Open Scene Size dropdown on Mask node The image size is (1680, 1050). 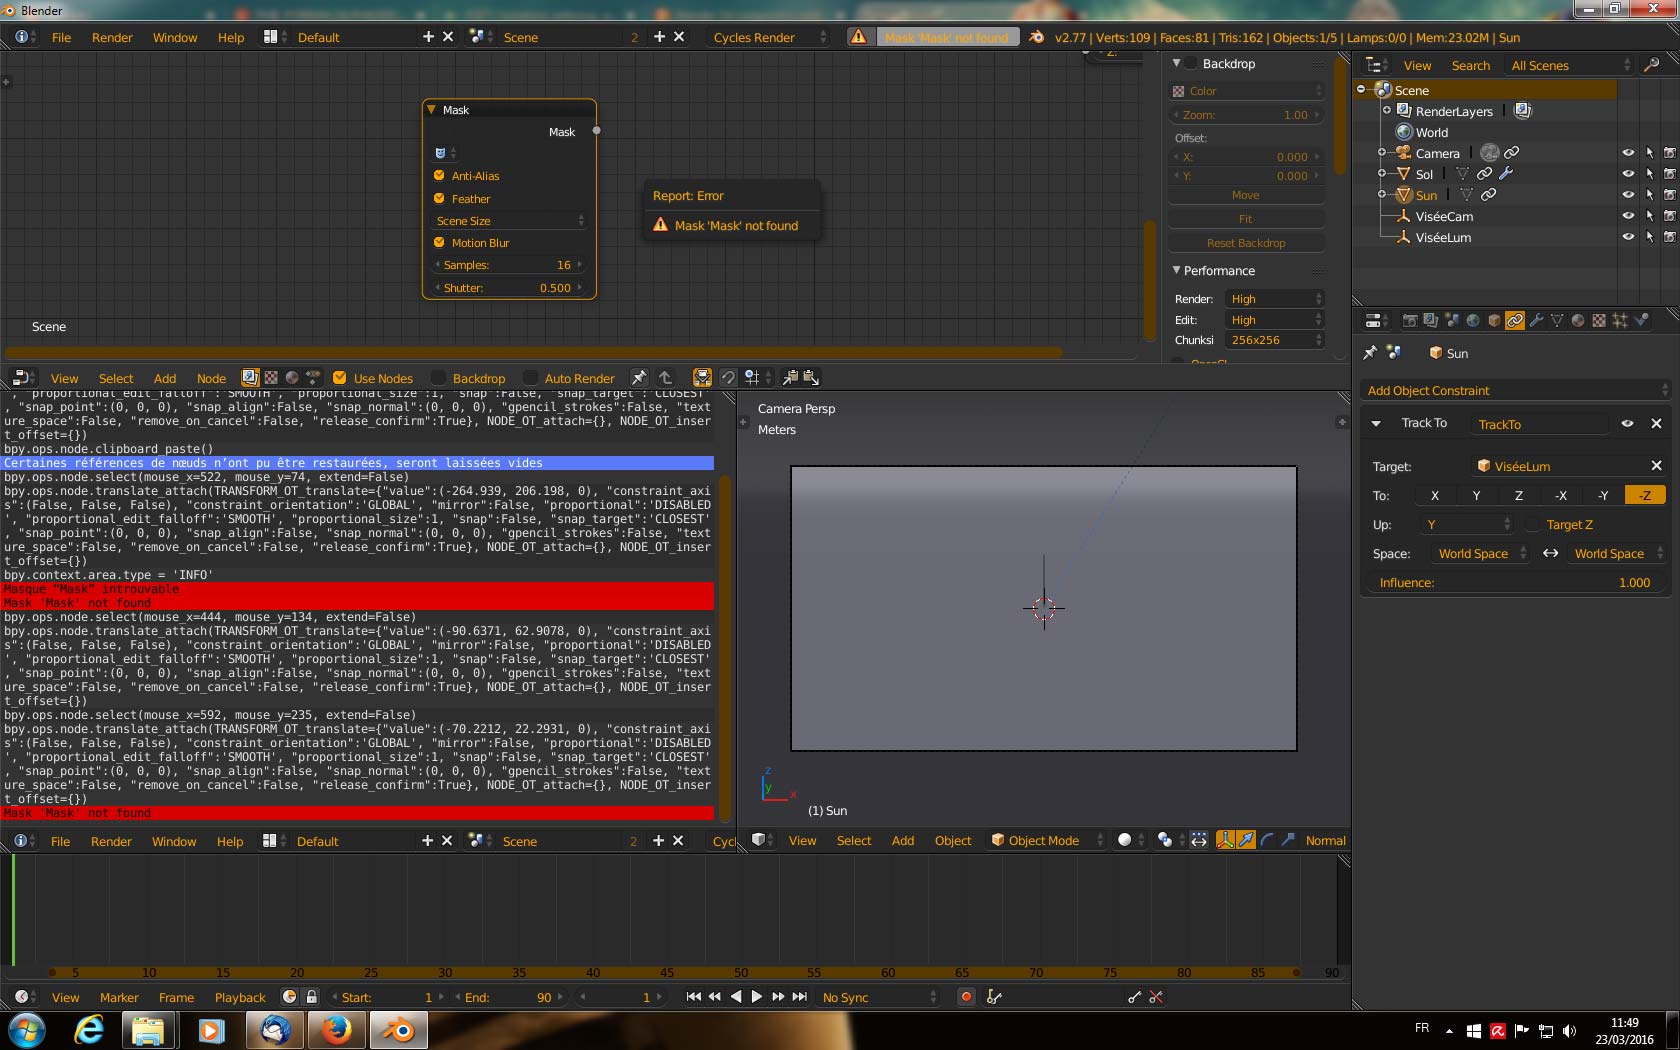pyautogui.click(x=509, y=221)
